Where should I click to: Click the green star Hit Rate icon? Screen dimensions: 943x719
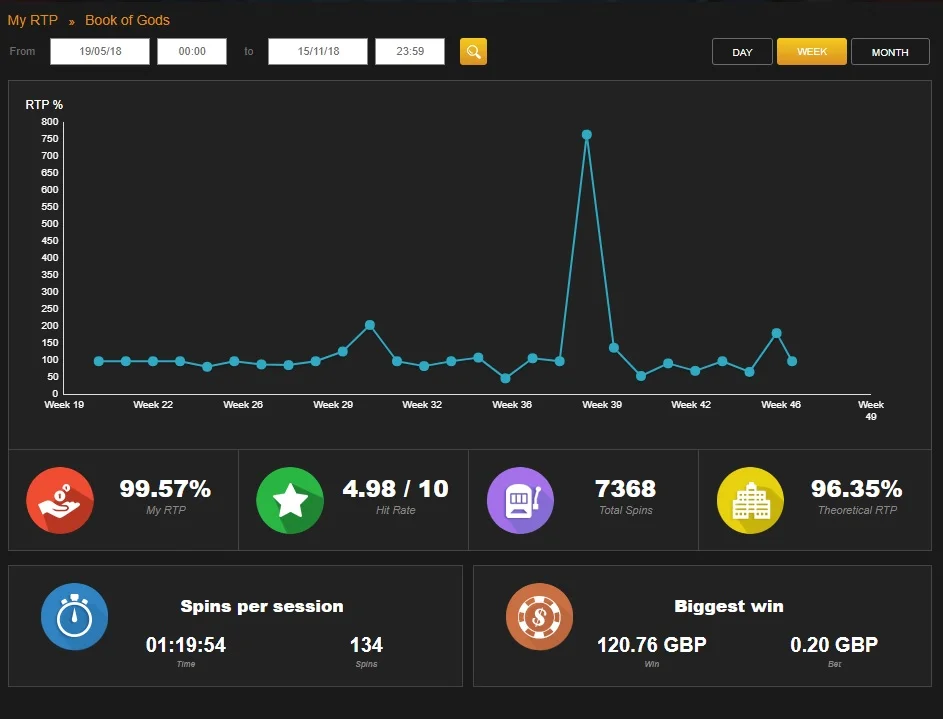click(290, 500)
